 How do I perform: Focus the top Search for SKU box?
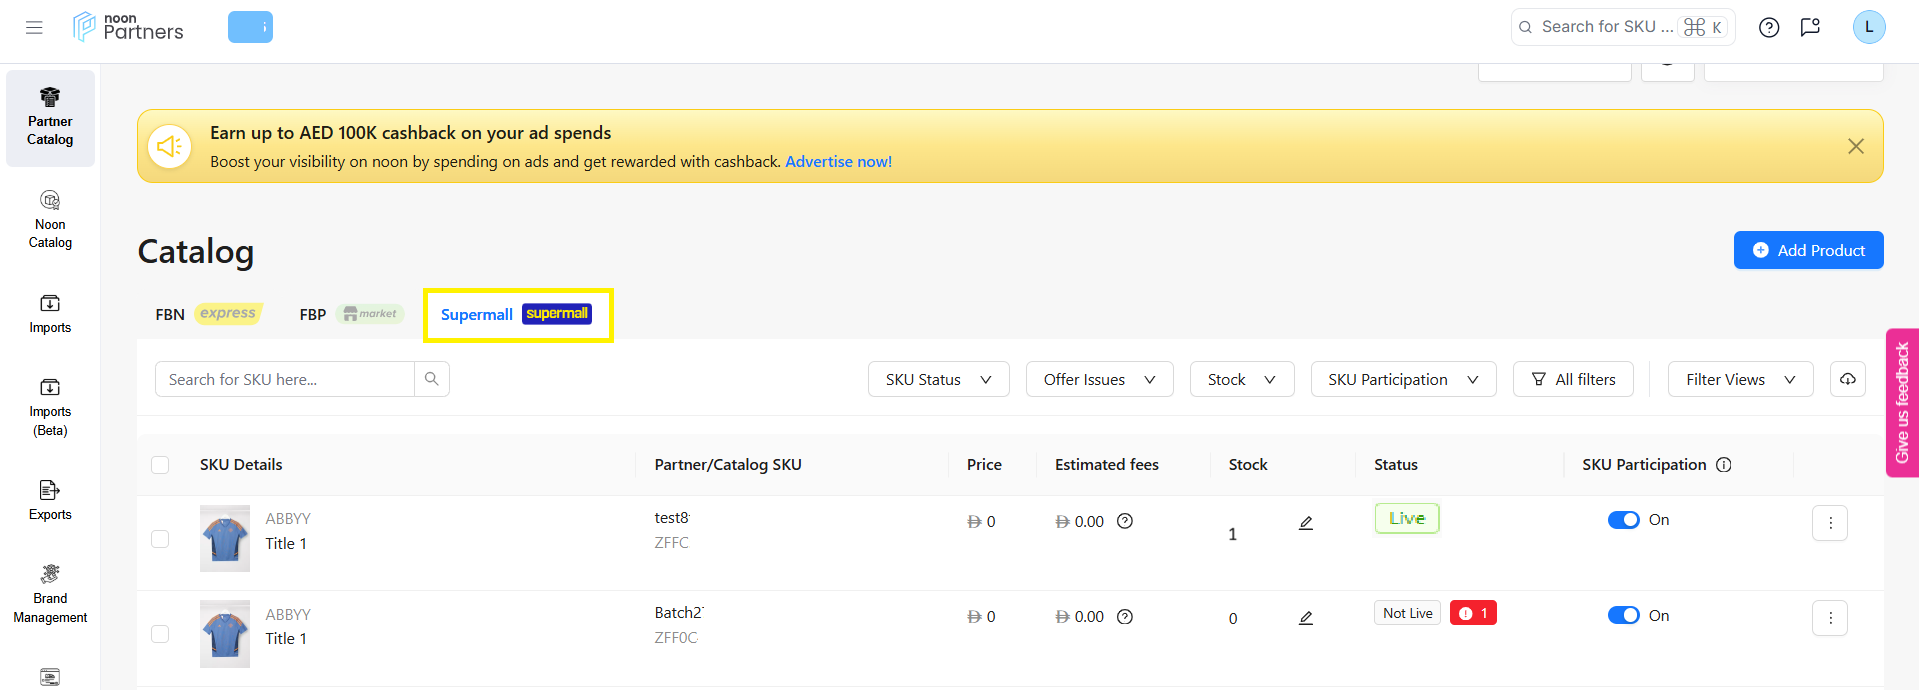pos(1623,27)
